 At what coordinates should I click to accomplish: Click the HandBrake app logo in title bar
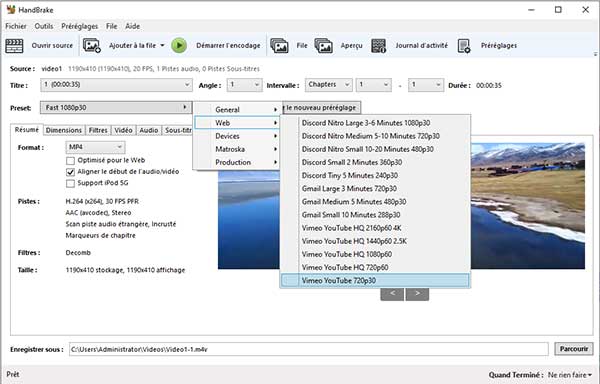pos(11,10)
